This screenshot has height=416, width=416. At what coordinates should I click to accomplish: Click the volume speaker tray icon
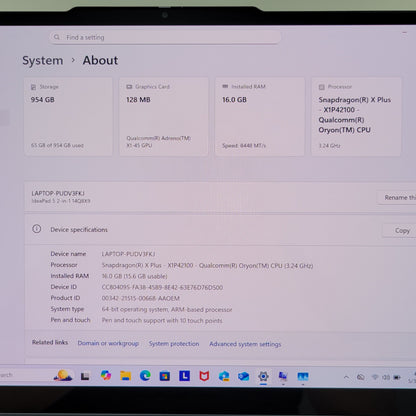tap(386, 377)
